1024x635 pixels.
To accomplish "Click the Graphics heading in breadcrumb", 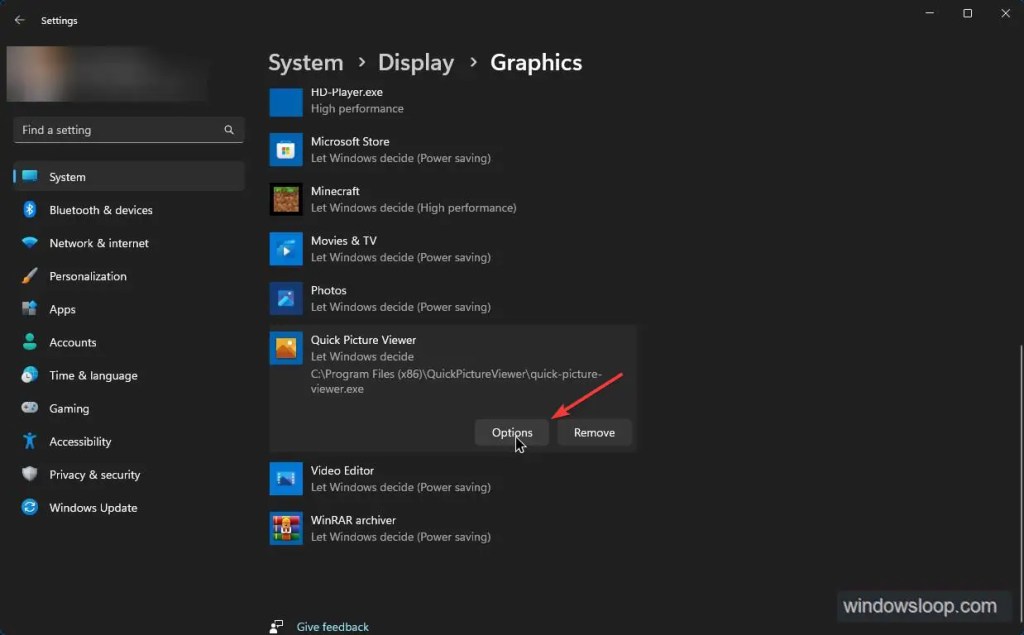I will click(536, 63).
